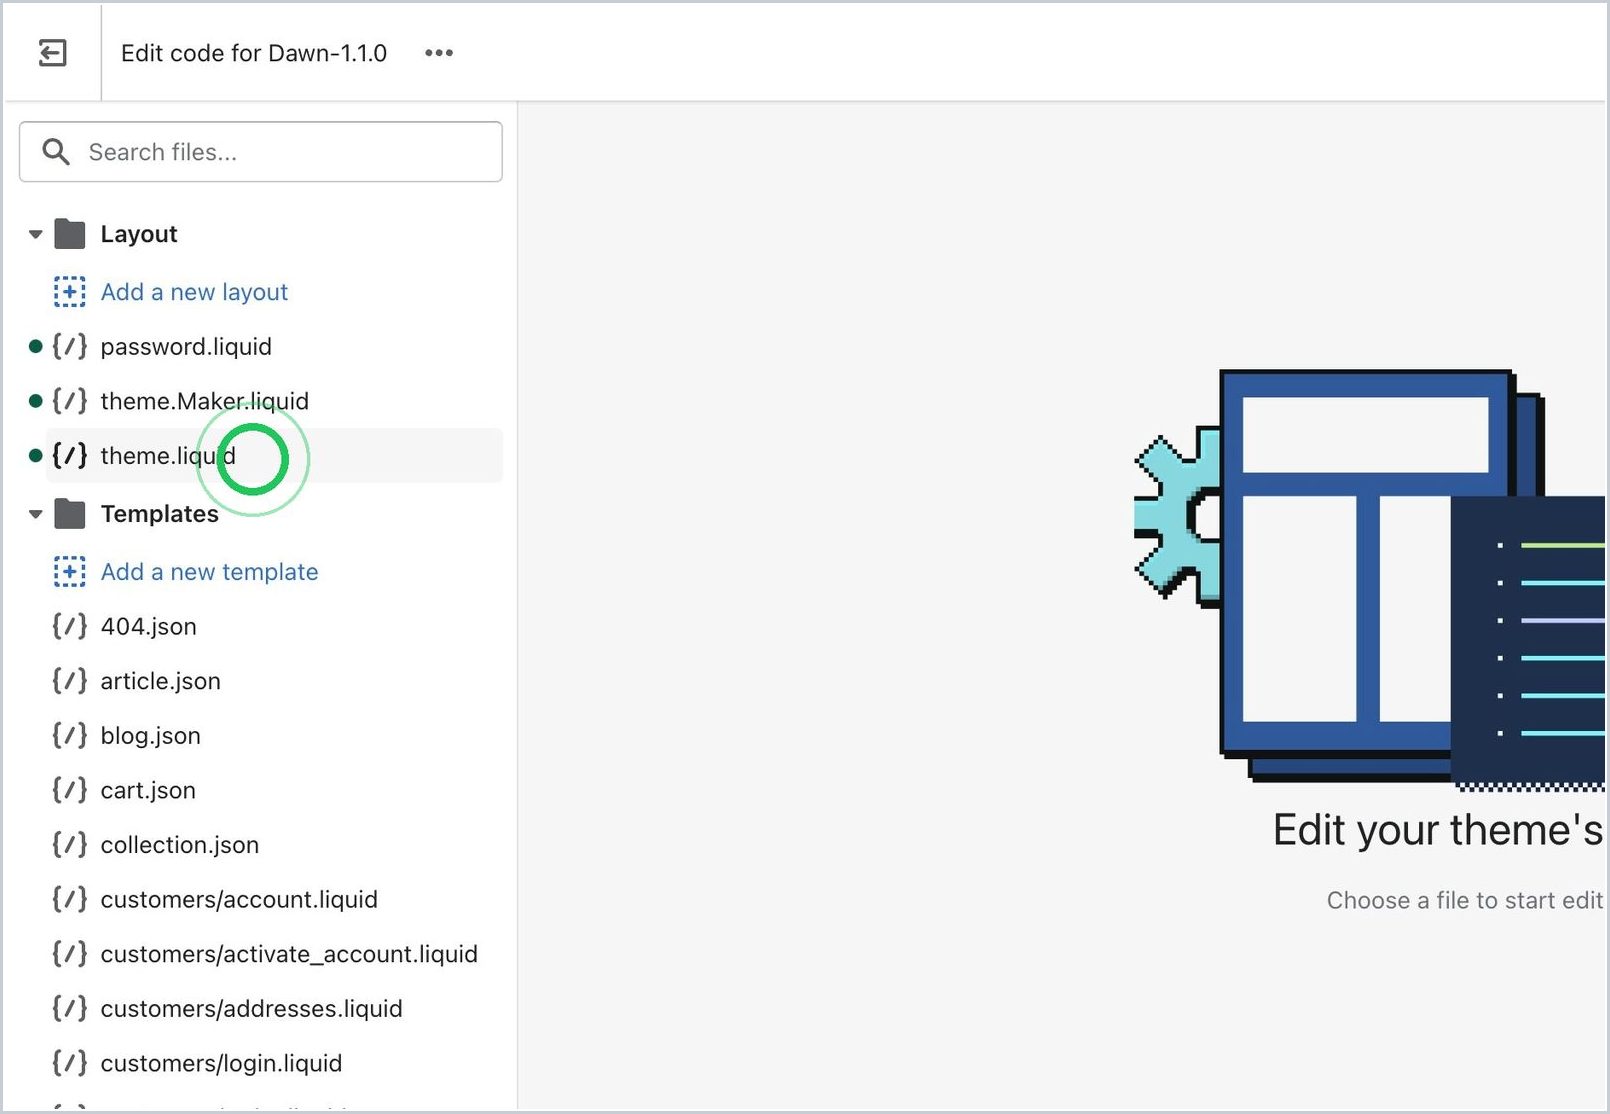
Task: Open password.liquid layout file
Action: 186,347
